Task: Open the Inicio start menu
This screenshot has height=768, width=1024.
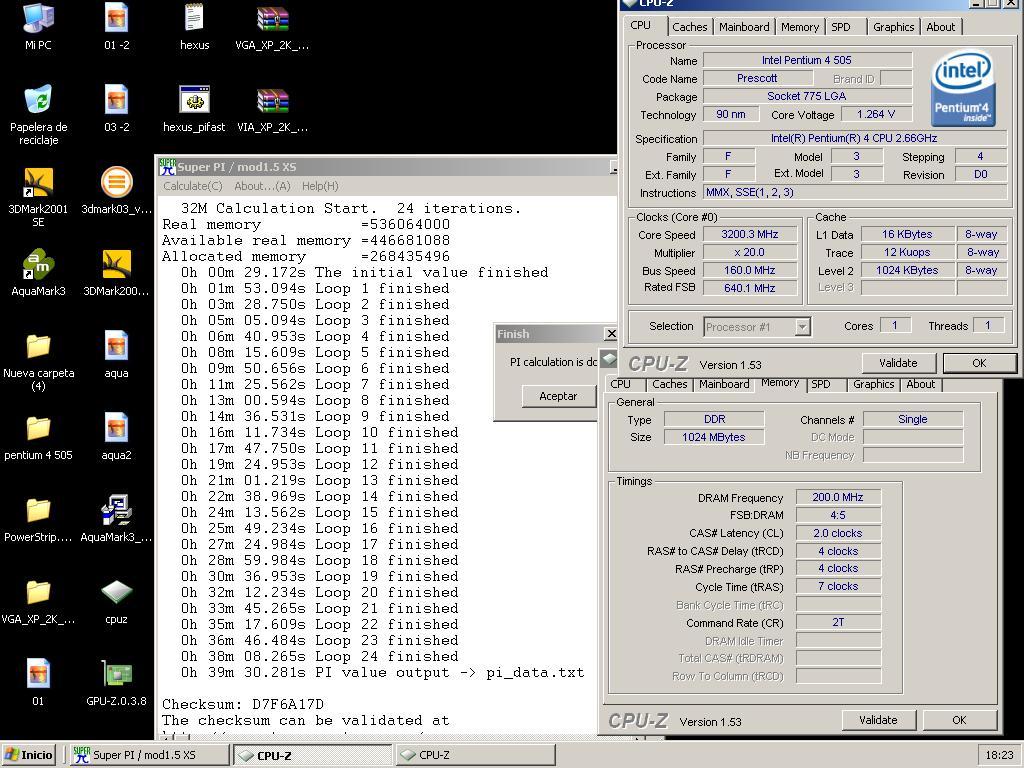Action: (x=29, y=755)
